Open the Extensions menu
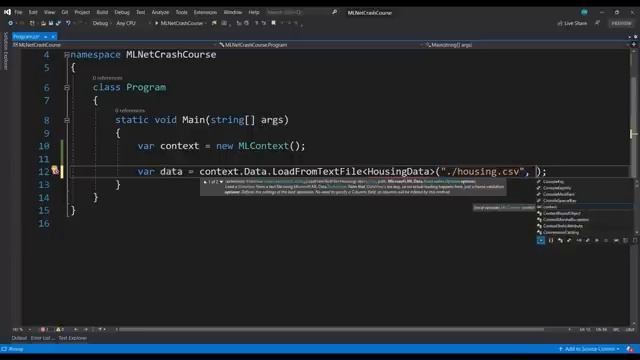 coord(205,12)
